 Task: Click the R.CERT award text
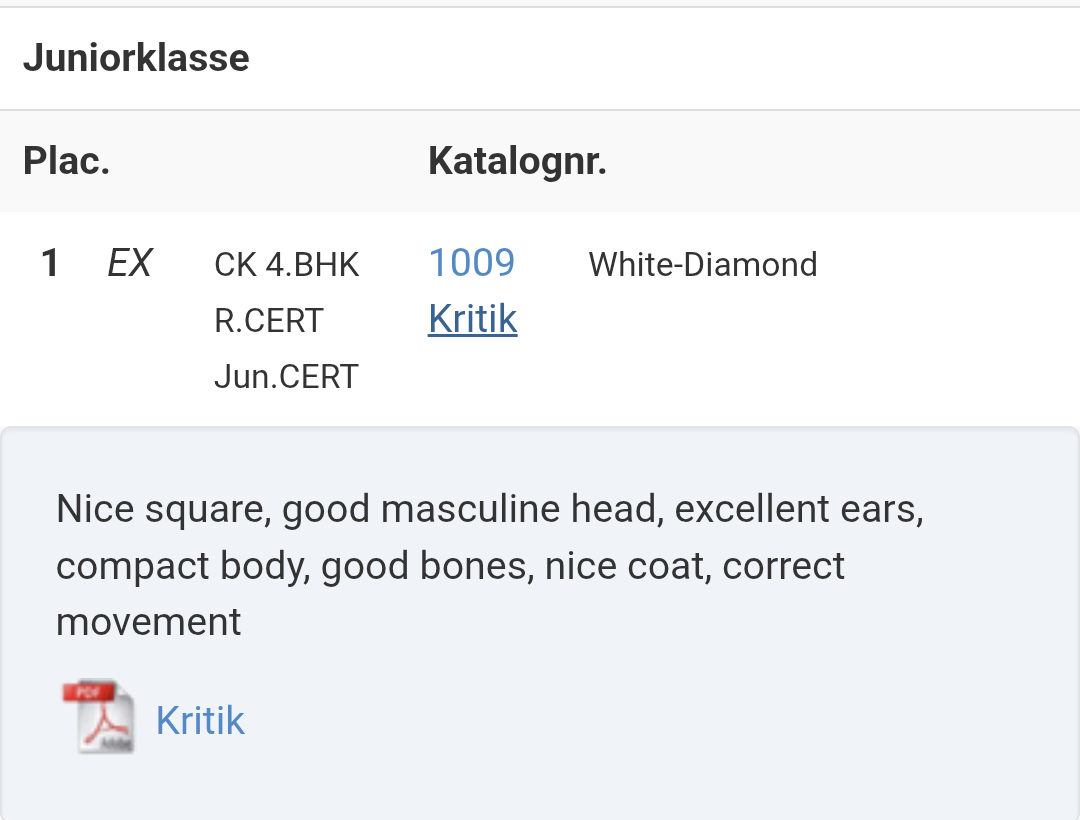point(269,321)
